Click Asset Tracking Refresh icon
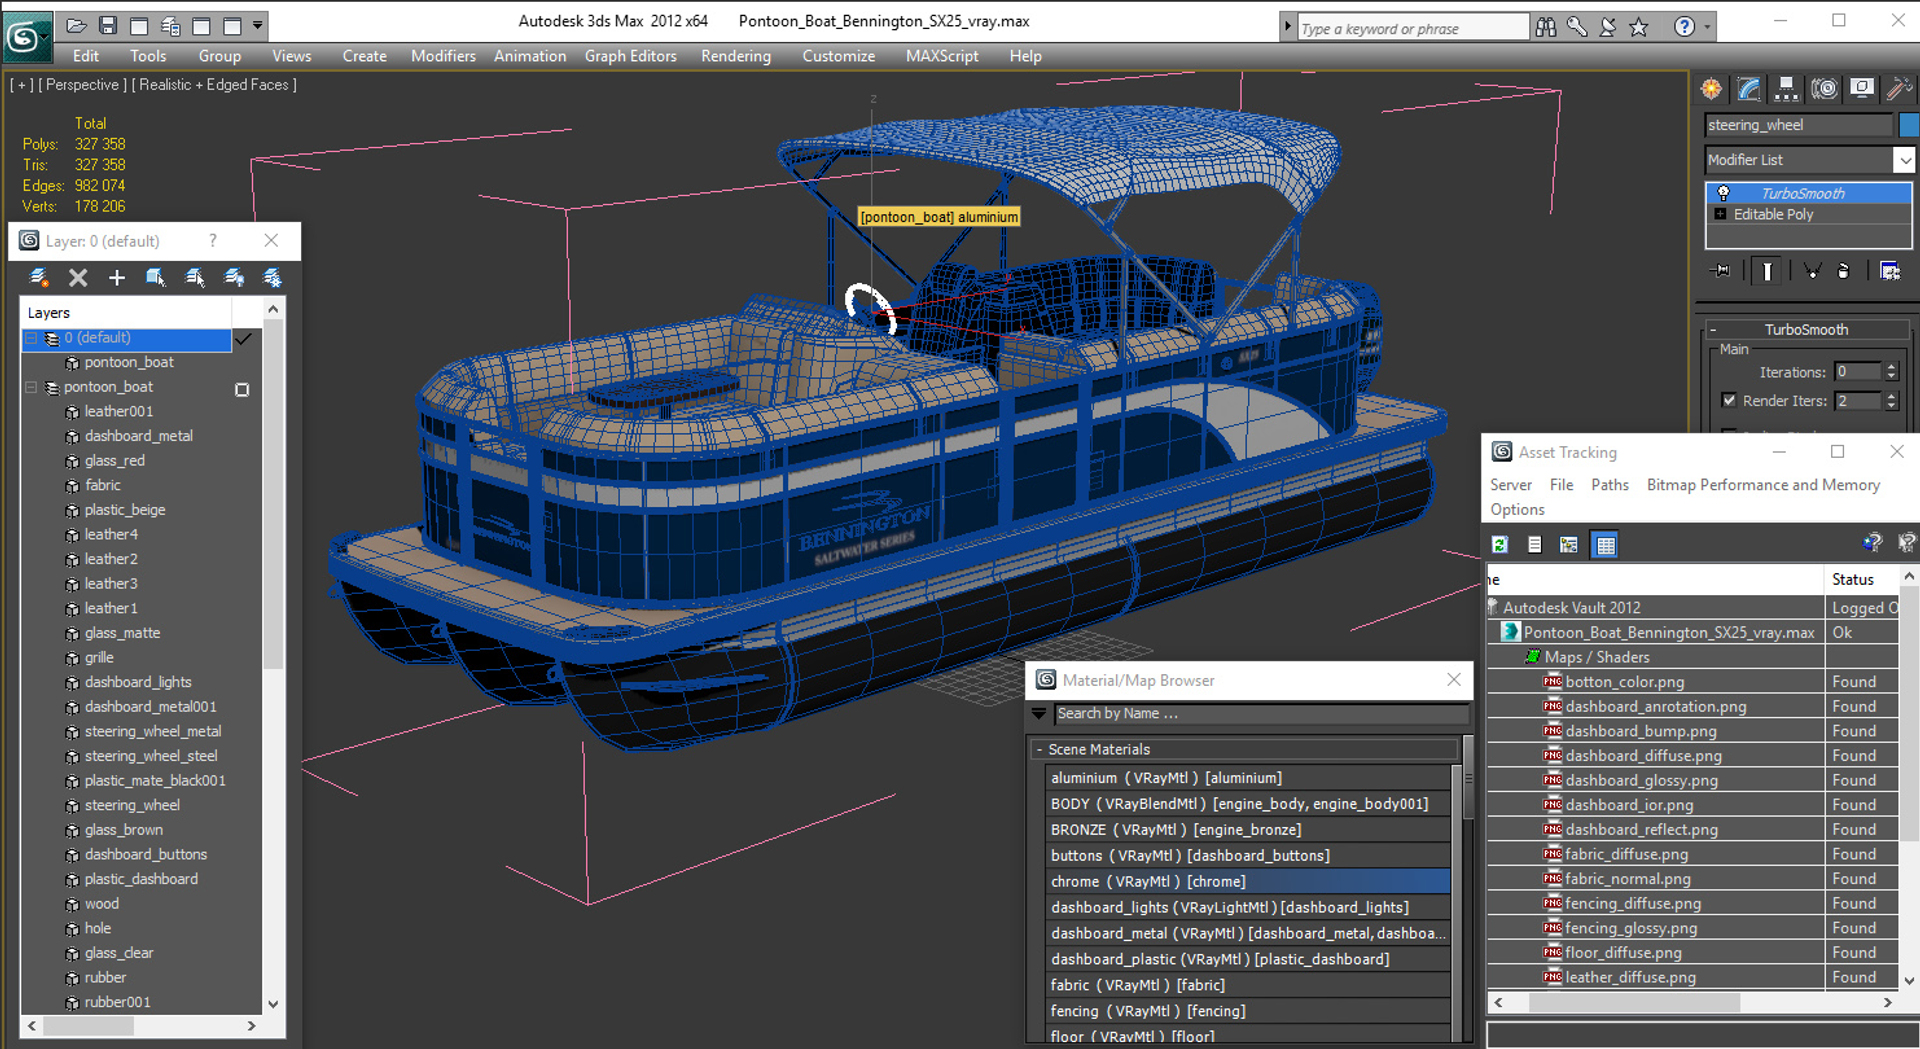The height and width of the screenshot is (1049, 1920). coord(1499,544)
